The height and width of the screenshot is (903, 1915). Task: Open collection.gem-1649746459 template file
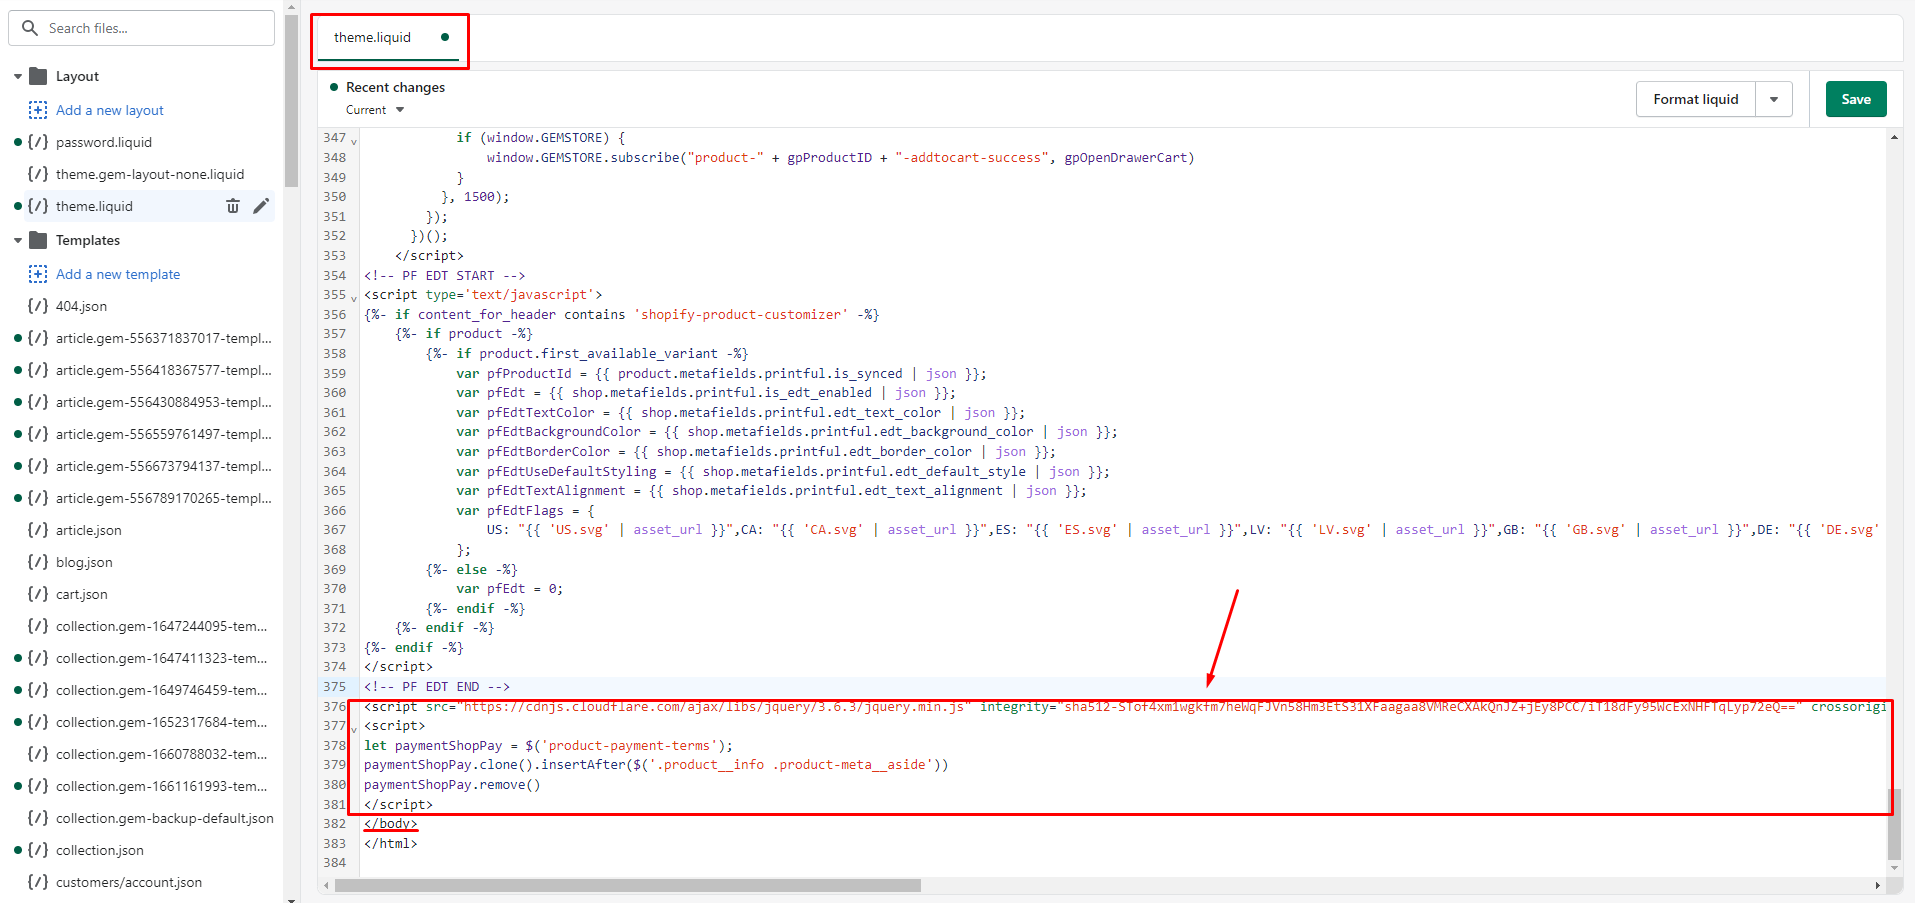[161, 690]
